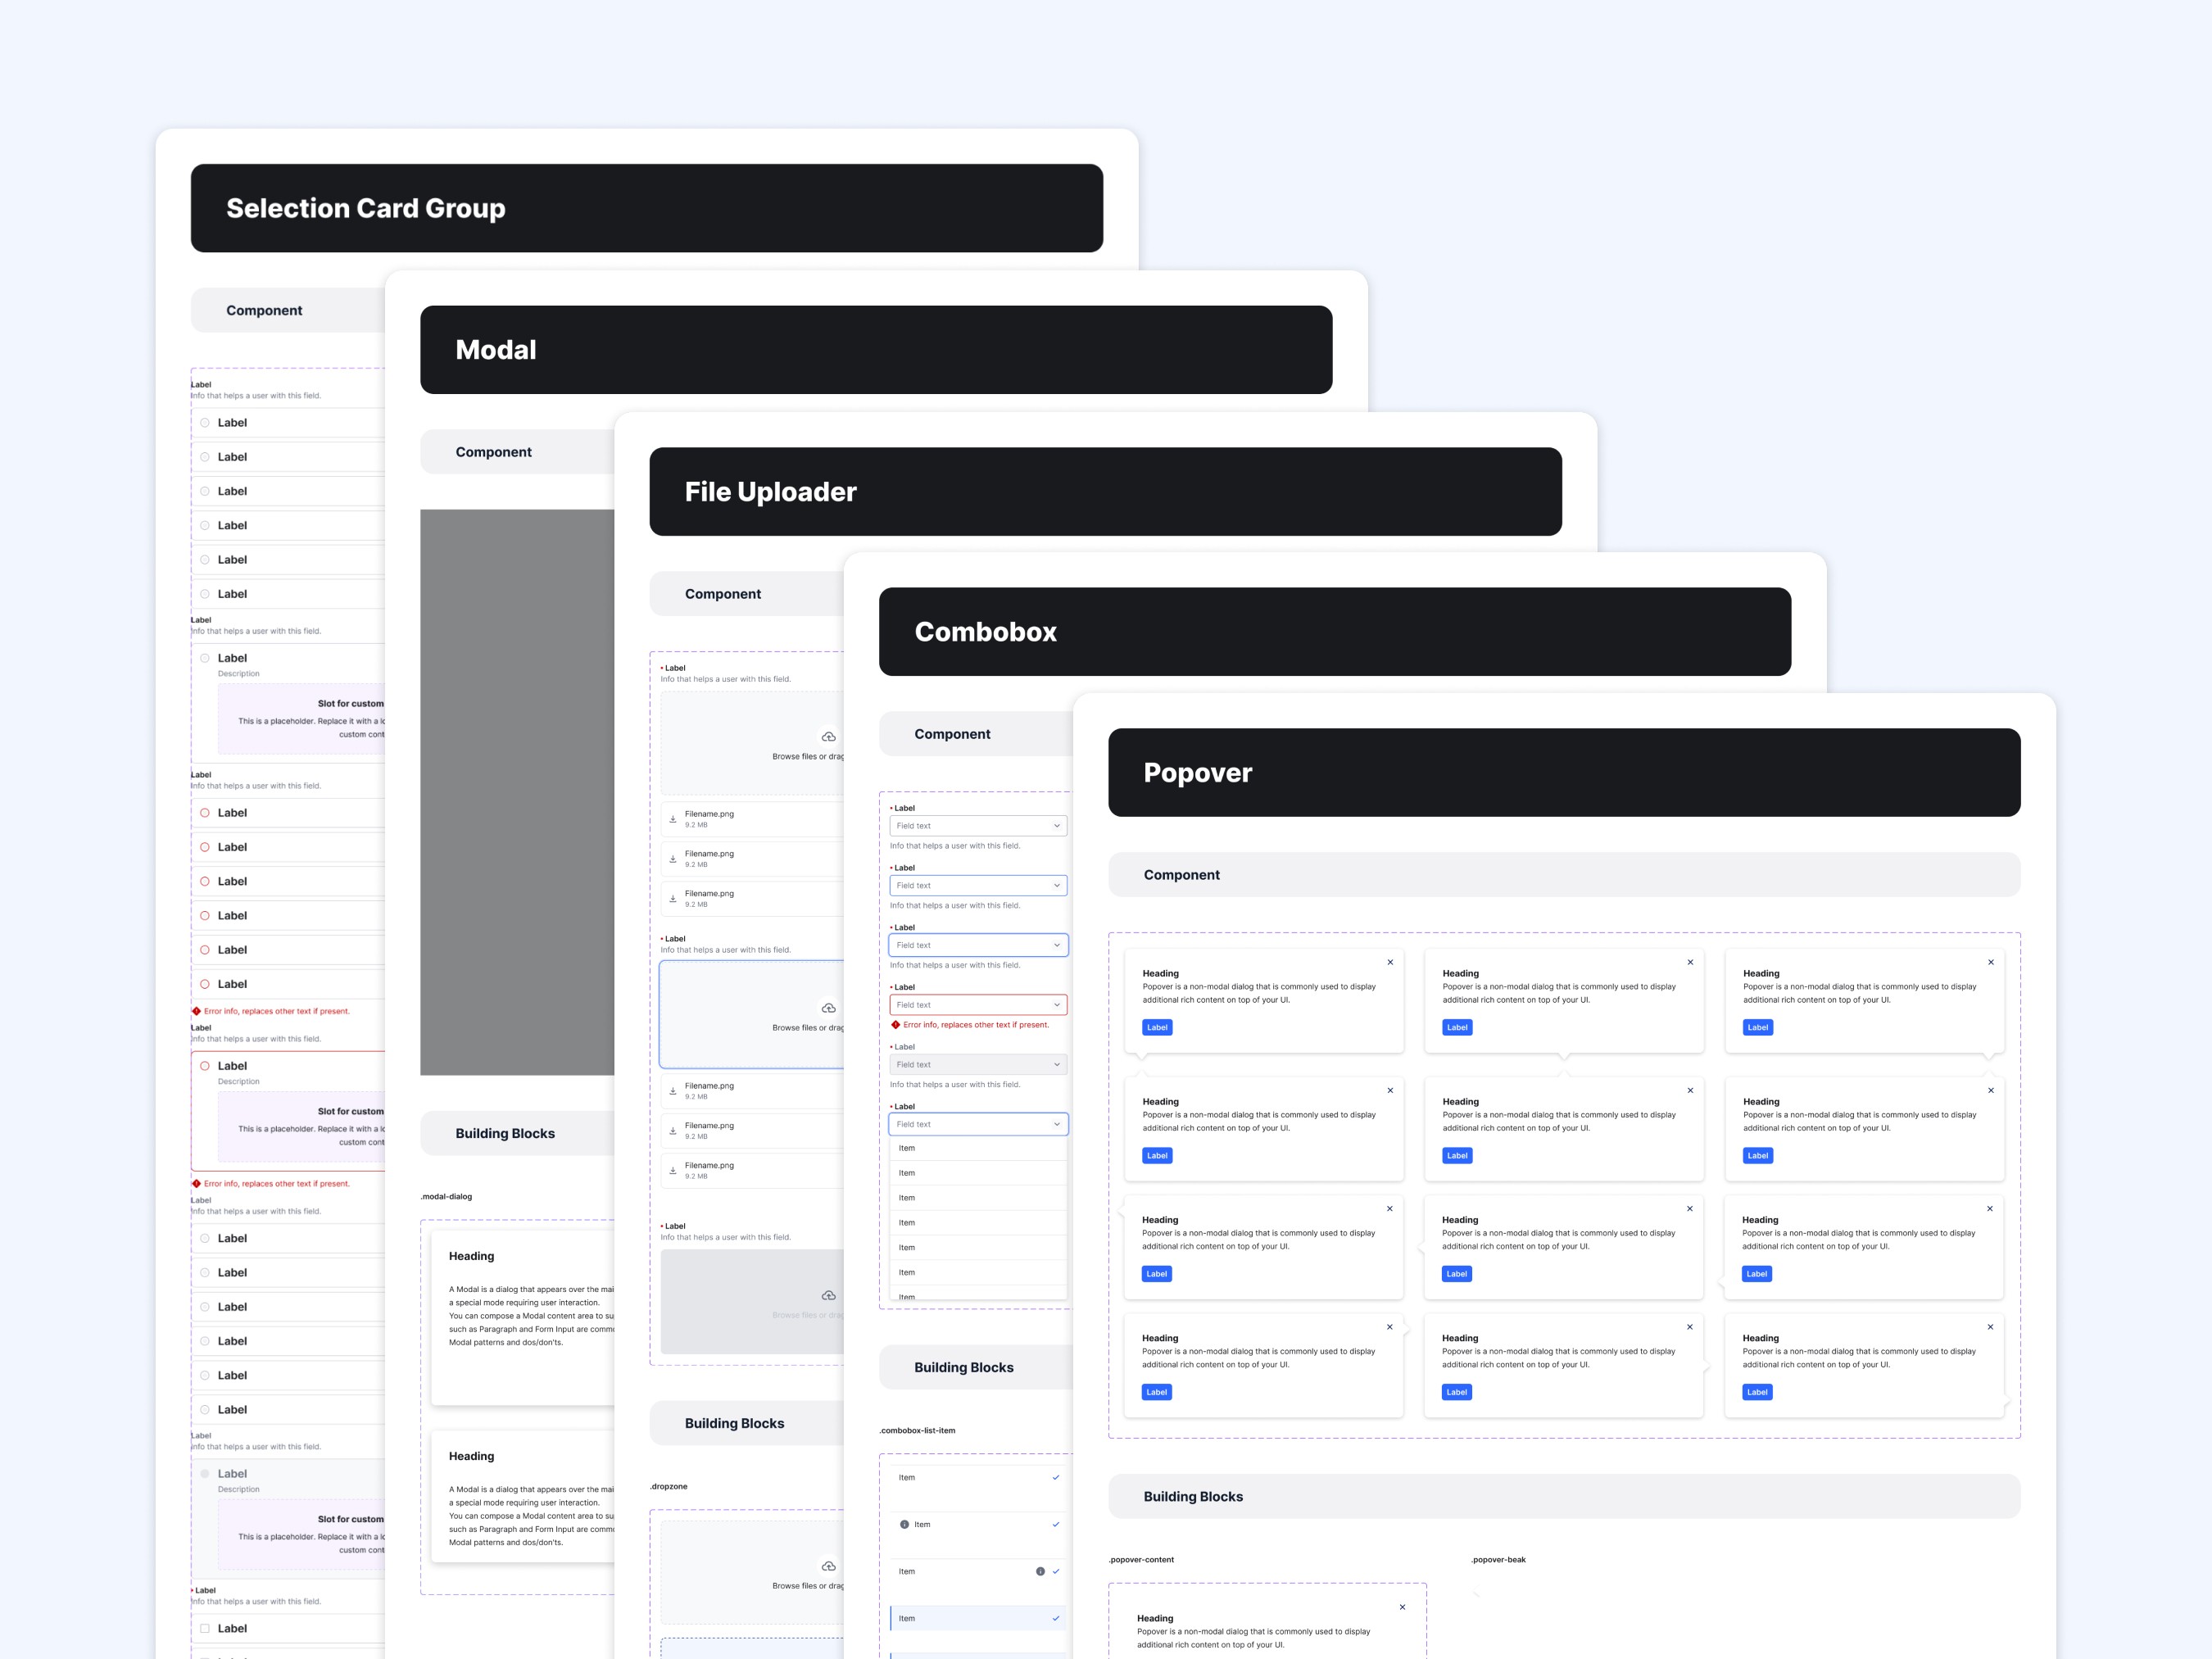This screenshot has width=2212, height=1659.
Task: Click Label button in top-left popover card
Action: coord(1157,1027)
